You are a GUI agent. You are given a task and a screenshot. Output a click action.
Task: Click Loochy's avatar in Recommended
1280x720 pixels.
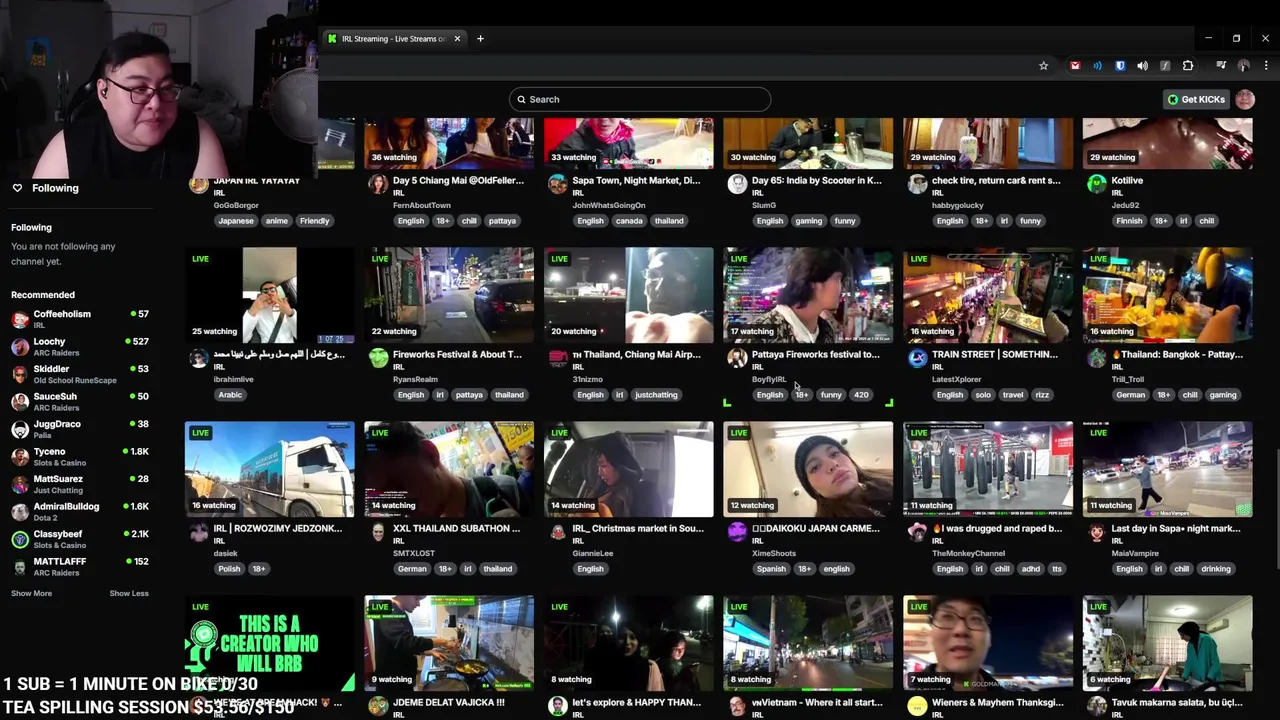point(20,347)
